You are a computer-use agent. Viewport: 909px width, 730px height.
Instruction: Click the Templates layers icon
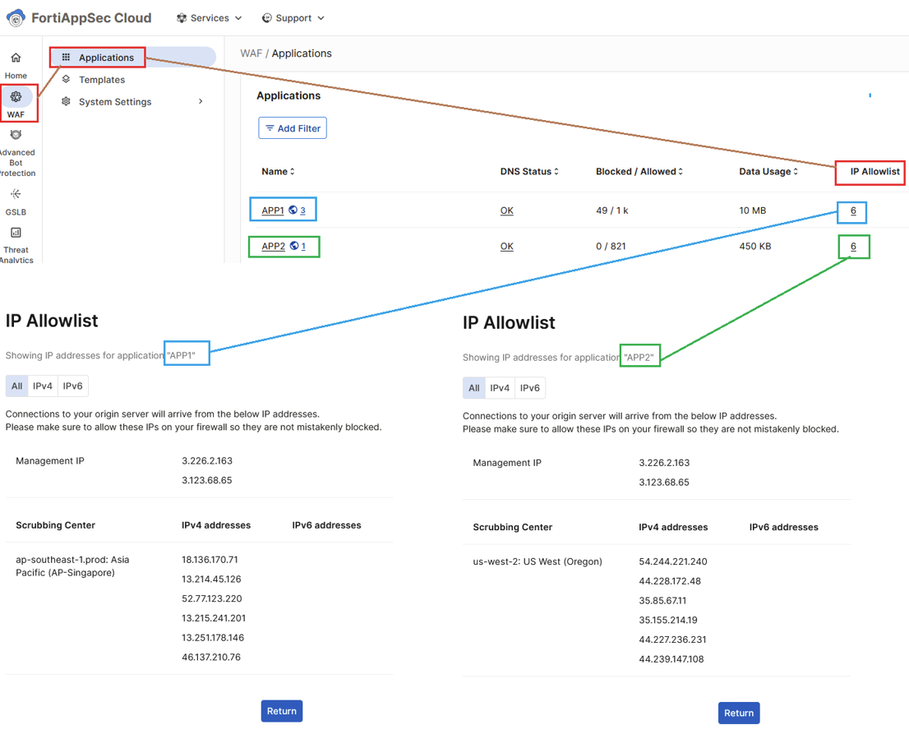(x=66, y=79)
